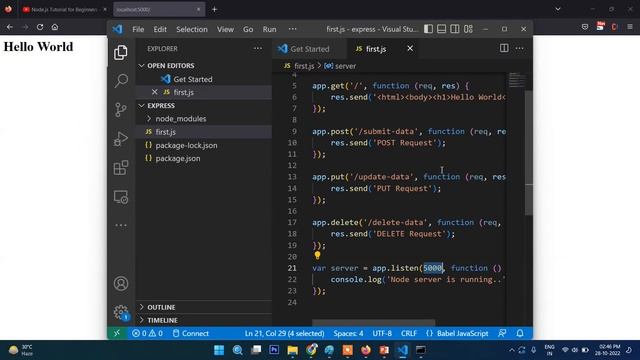Open package-lock.json in explorer
Image resolution: width=640 pixels, height=360 pixels.
pos(186,145)
